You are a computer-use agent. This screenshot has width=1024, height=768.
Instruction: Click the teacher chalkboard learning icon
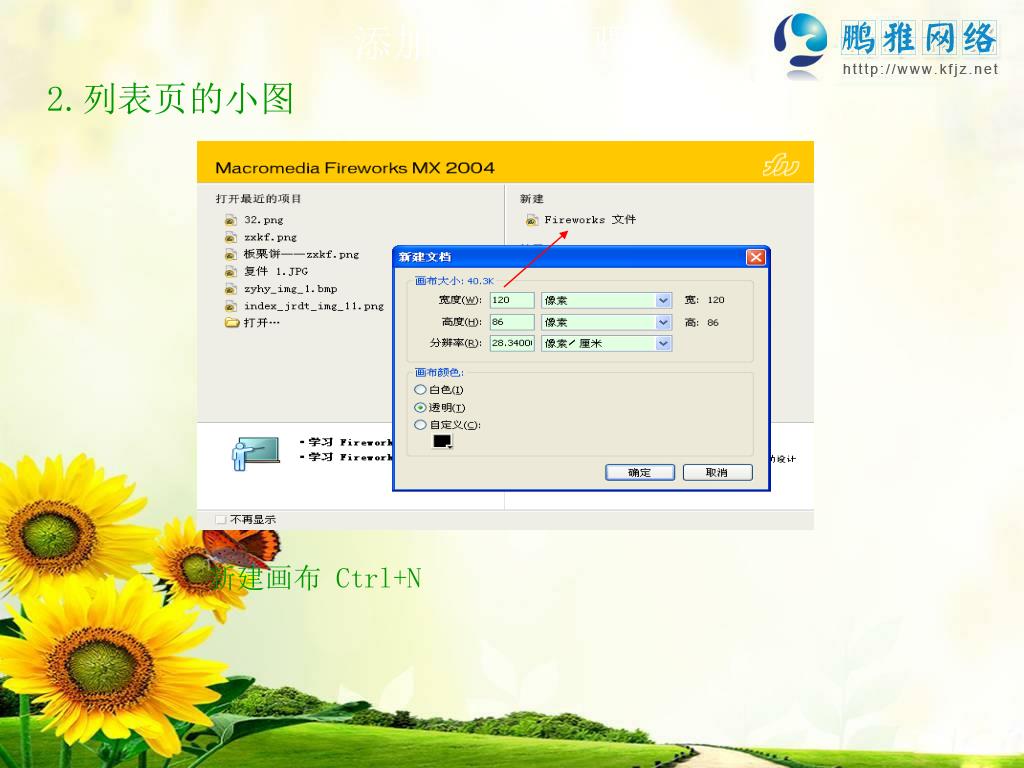click(255, 453)
